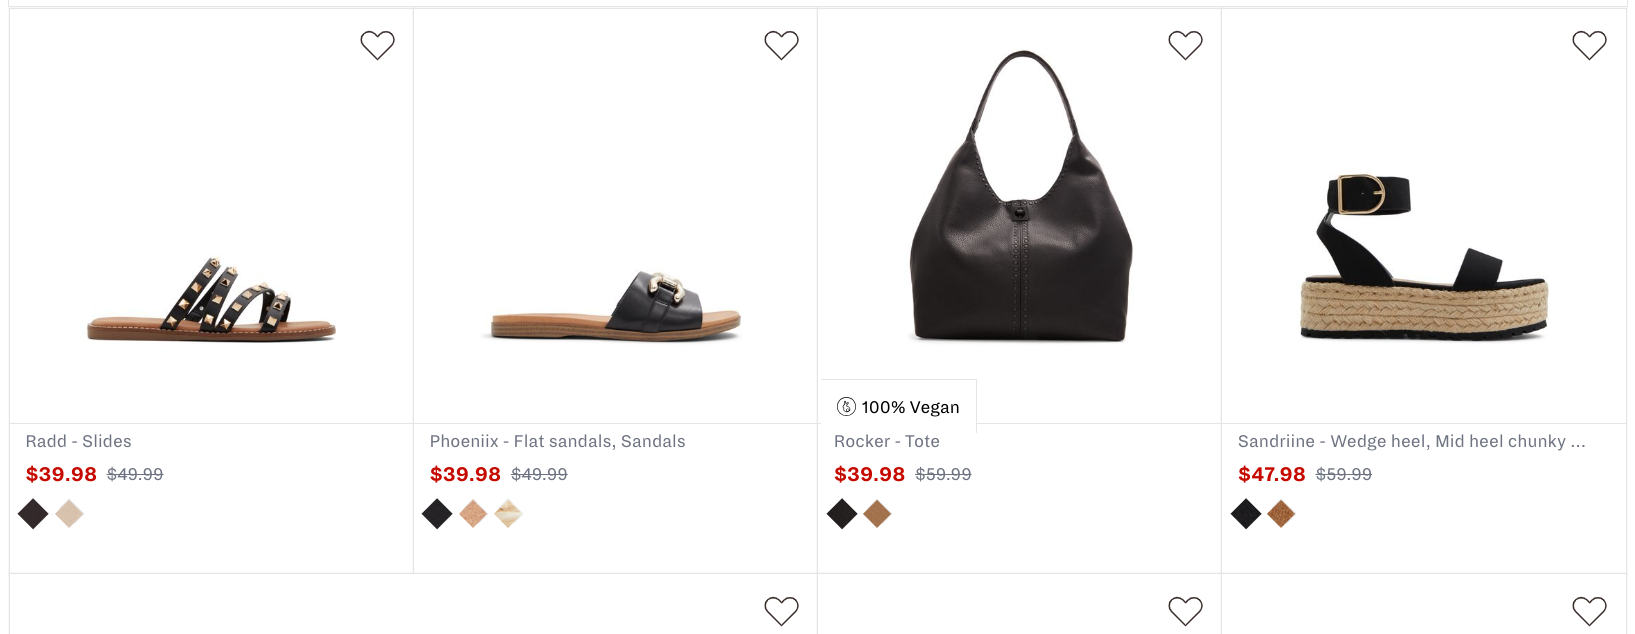This screenshot has height=634, width=1635.
Task: Select cream swatch under Phoeniix sandals
Action: click(x=508, y=514)
